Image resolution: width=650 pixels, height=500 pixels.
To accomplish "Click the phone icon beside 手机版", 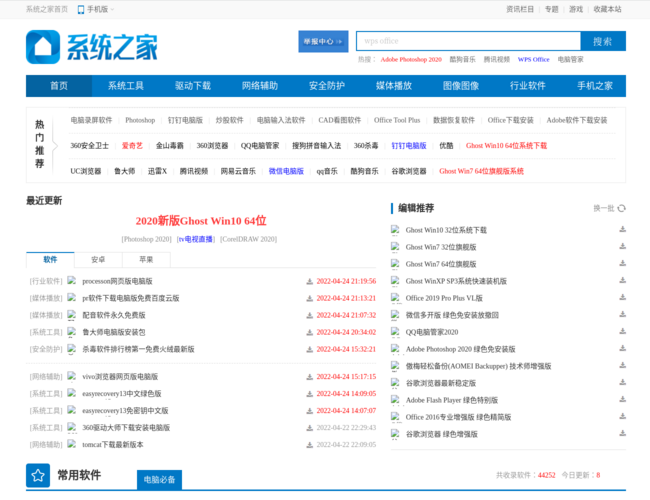I will 81,10.
